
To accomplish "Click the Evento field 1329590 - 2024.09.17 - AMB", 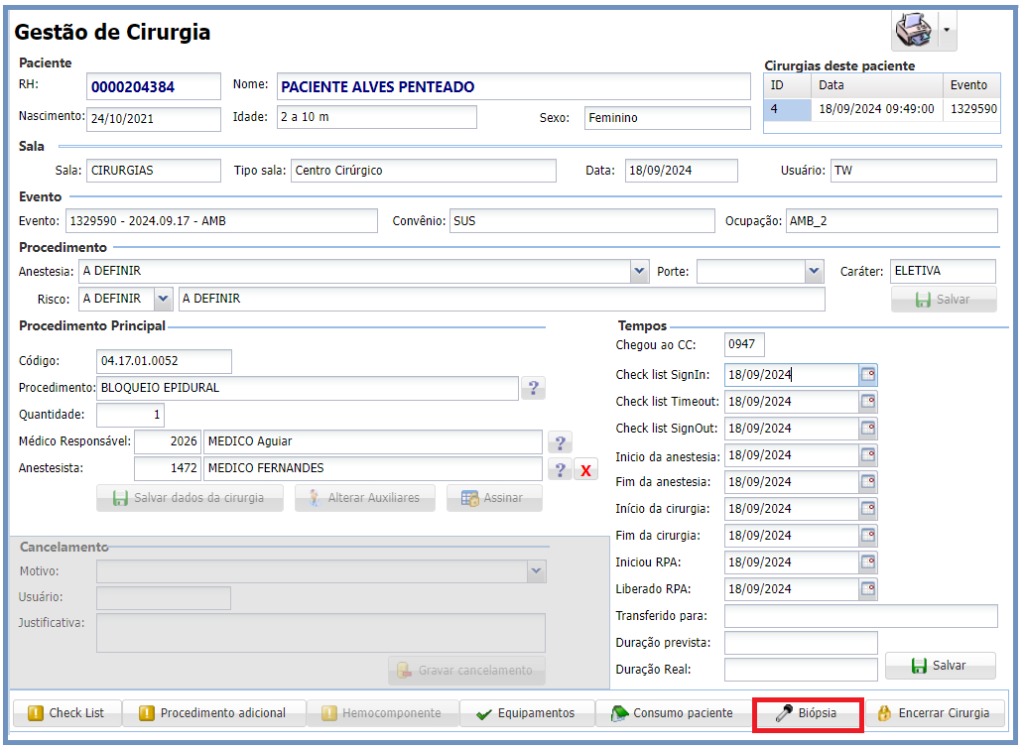I will click(221, 221).
